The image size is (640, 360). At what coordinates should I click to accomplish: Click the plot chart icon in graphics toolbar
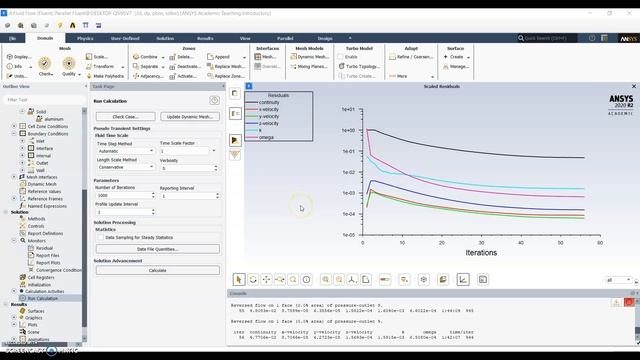(x=463, y=280)
